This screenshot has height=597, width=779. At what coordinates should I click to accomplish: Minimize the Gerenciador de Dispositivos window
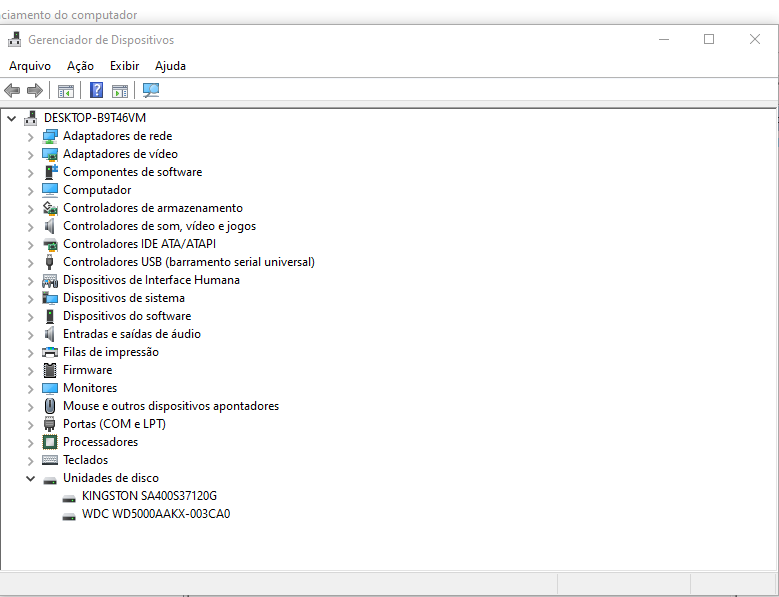click(664, 39)
